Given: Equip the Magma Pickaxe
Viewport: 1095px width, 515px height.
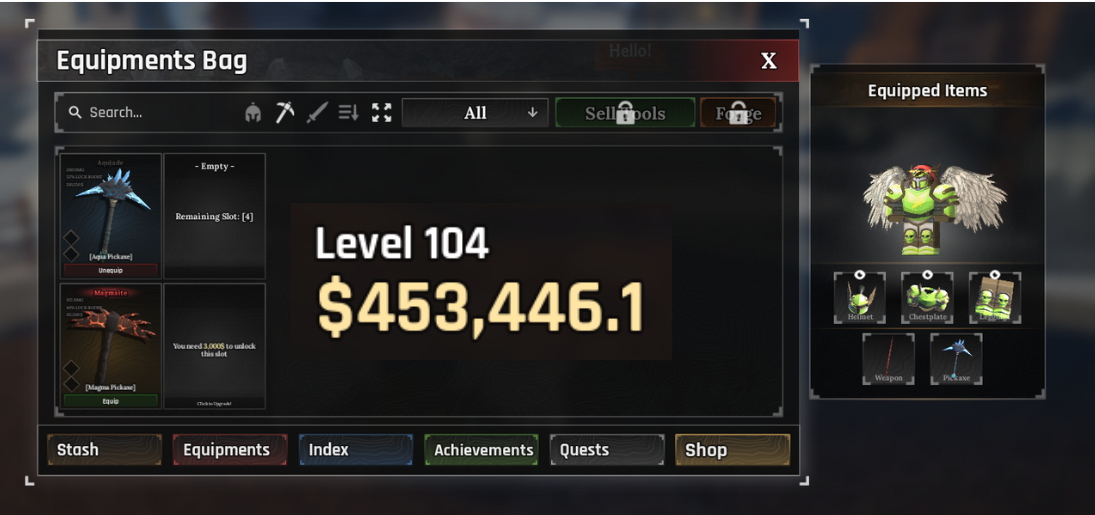Looking at the screenshot, I should pyautogui.click(x=110, y=401).
